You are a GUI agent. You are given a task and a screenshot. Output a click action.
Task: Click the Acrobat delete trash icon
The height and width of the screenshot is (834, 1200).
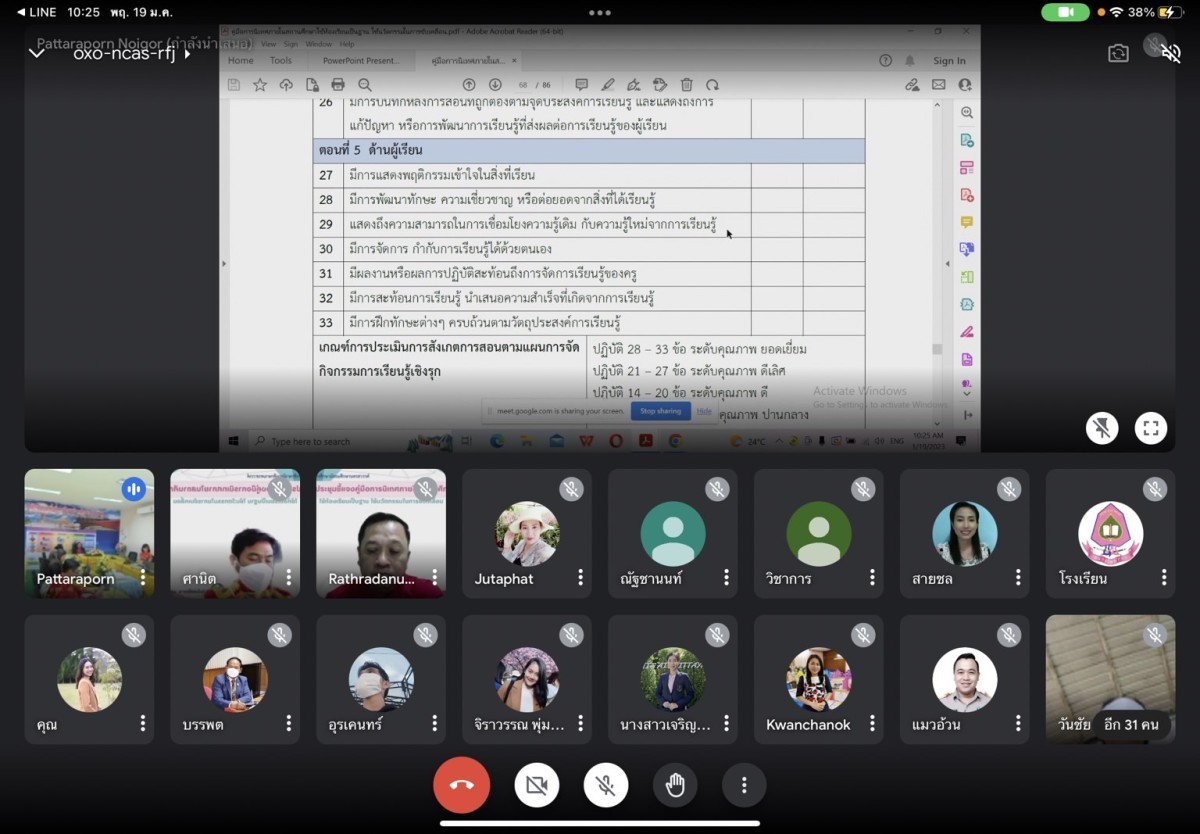click(686, 85)
